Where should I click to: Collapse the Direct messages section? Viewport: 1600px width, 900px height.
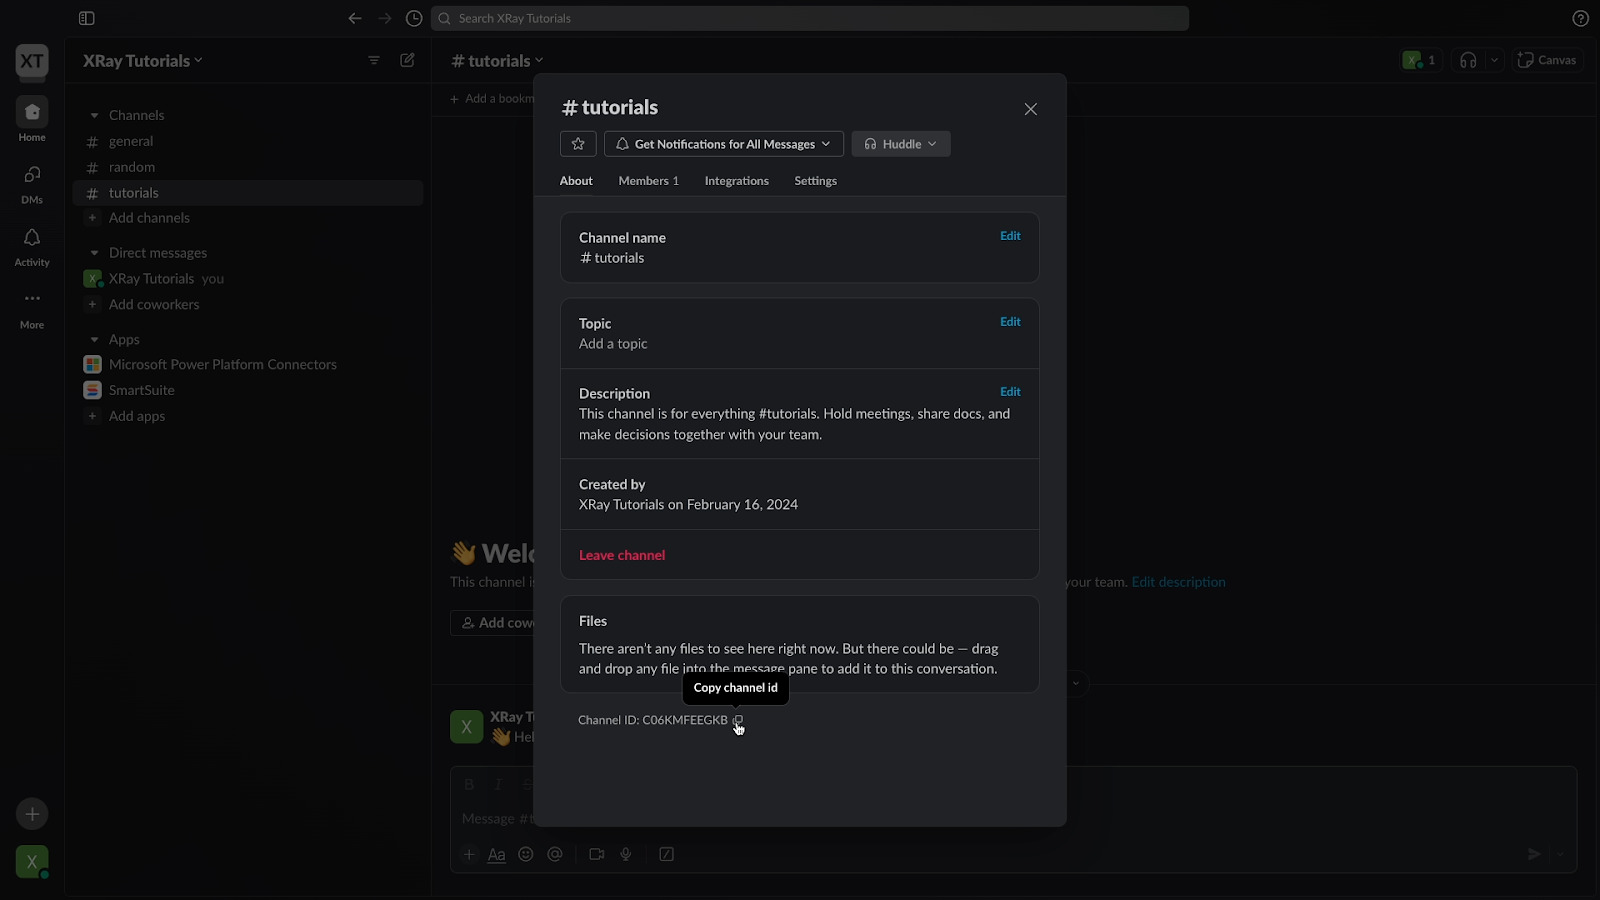click(x=94, y=253)
